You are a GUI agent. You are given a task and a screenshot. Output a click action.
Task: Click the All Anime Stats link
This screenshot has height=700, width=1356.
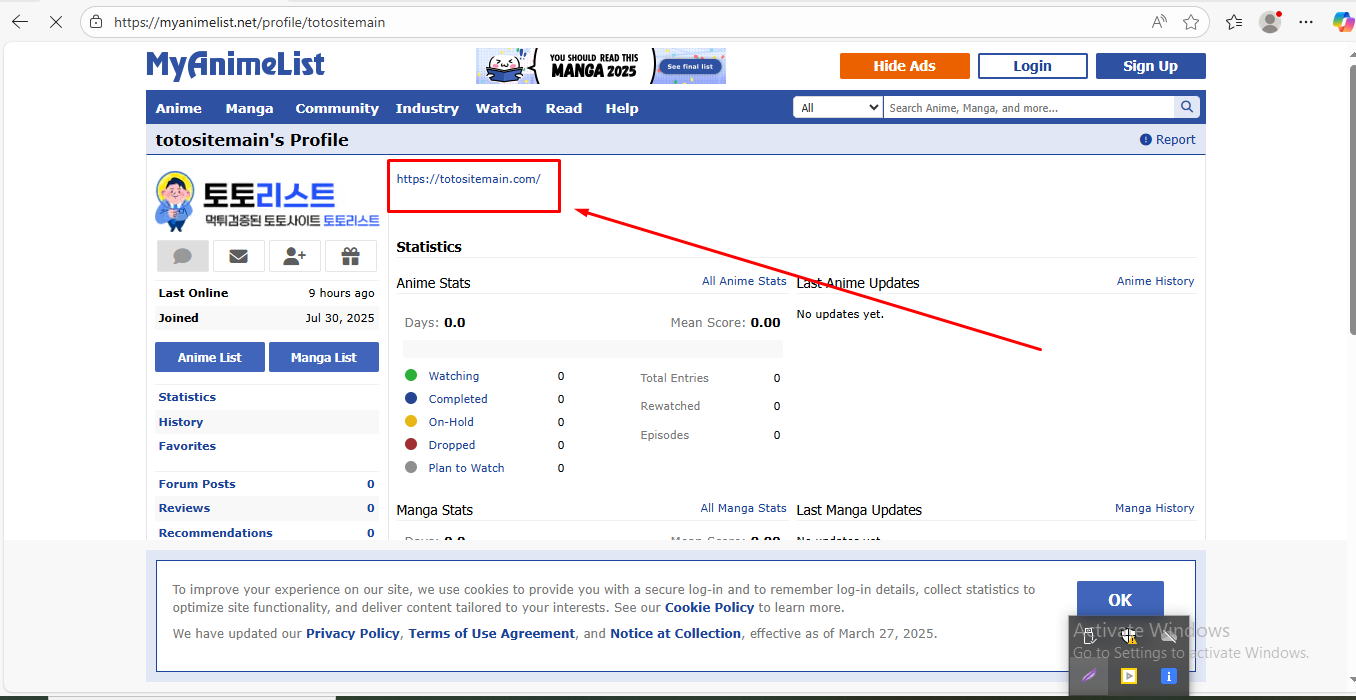pyautogui.click(x=744, y=281)
